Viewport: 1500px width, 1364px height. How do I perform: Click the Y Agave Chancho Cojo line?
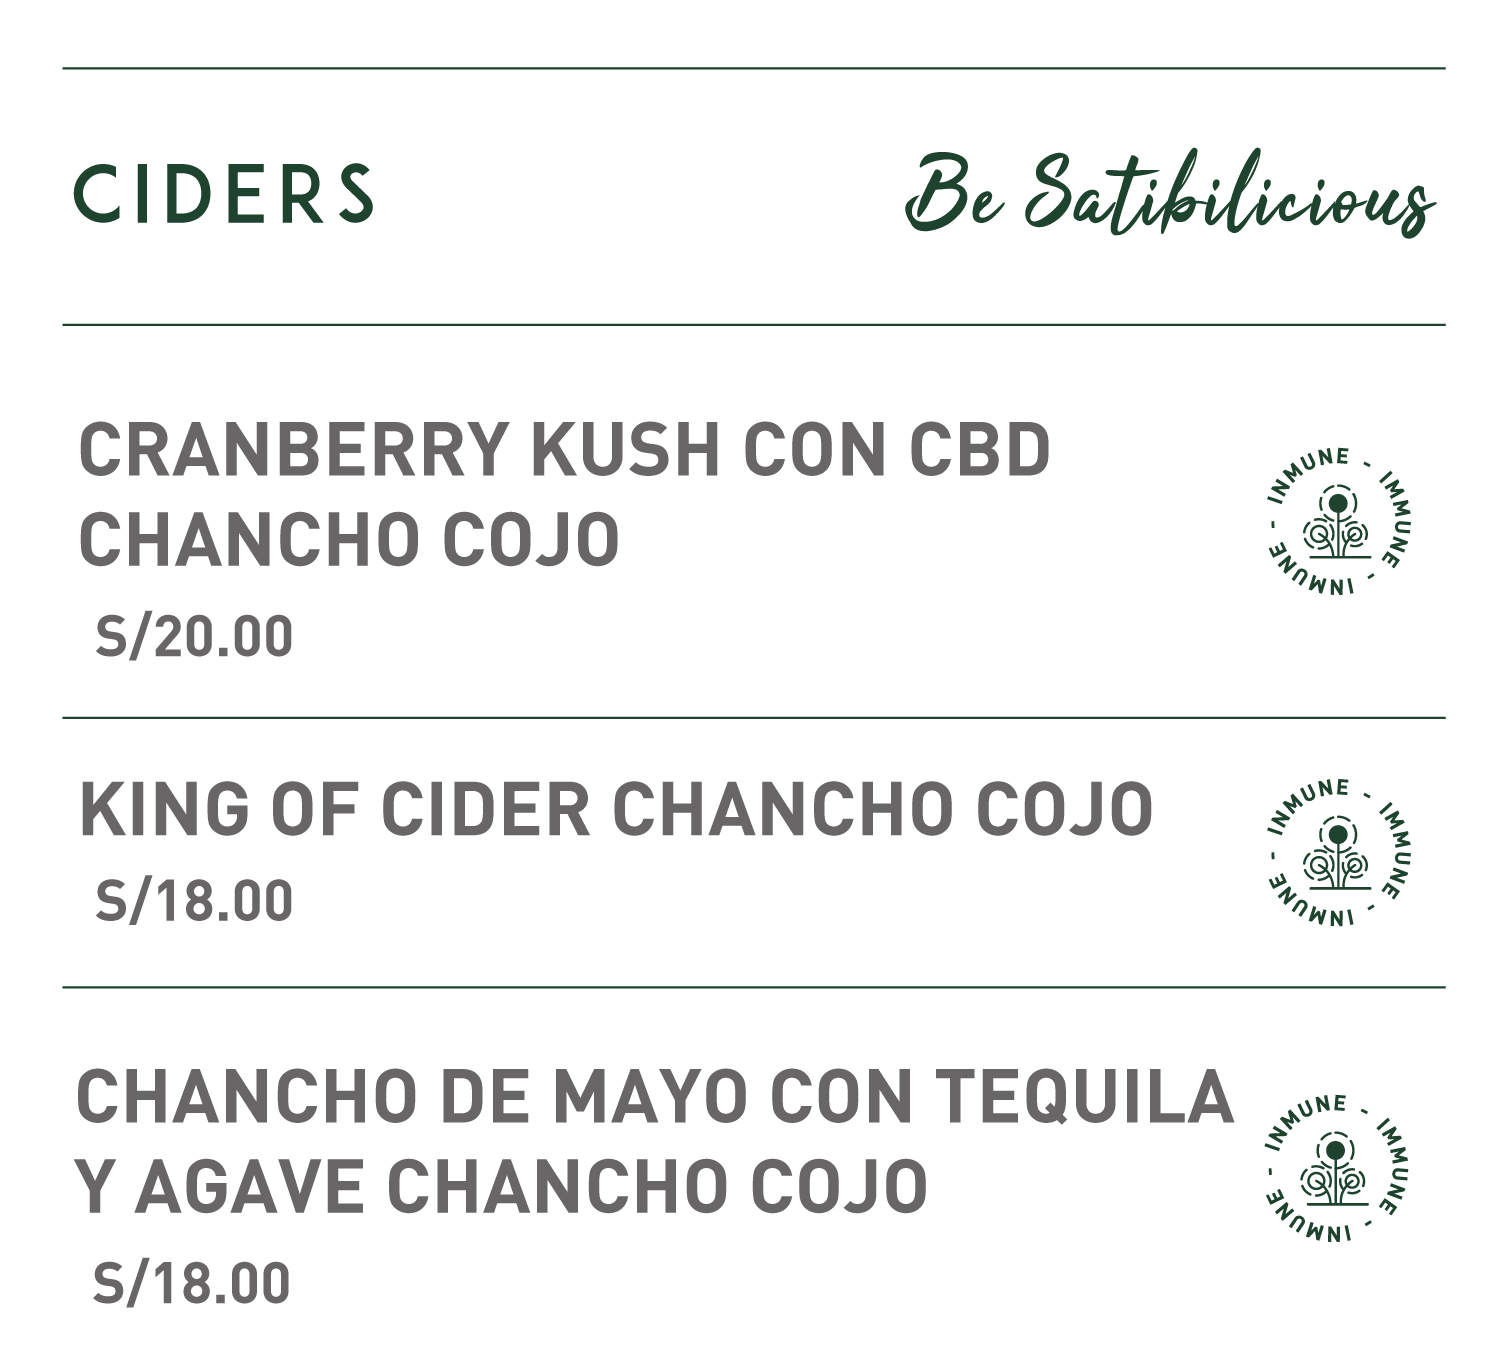coord(502,1187)
